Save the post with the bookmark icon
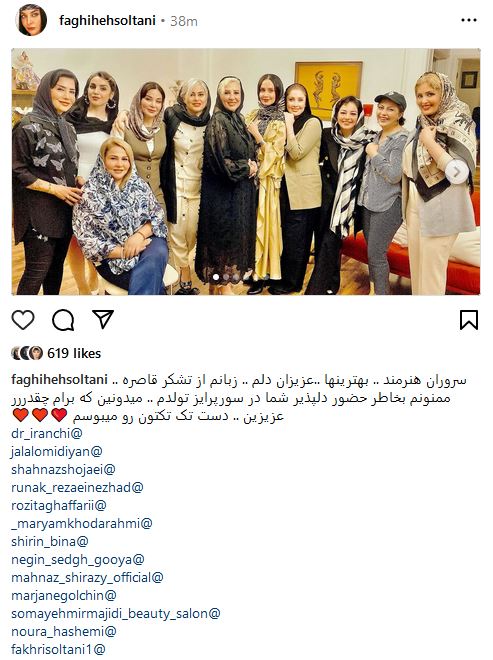493x660 pixels. pos(469,320)
